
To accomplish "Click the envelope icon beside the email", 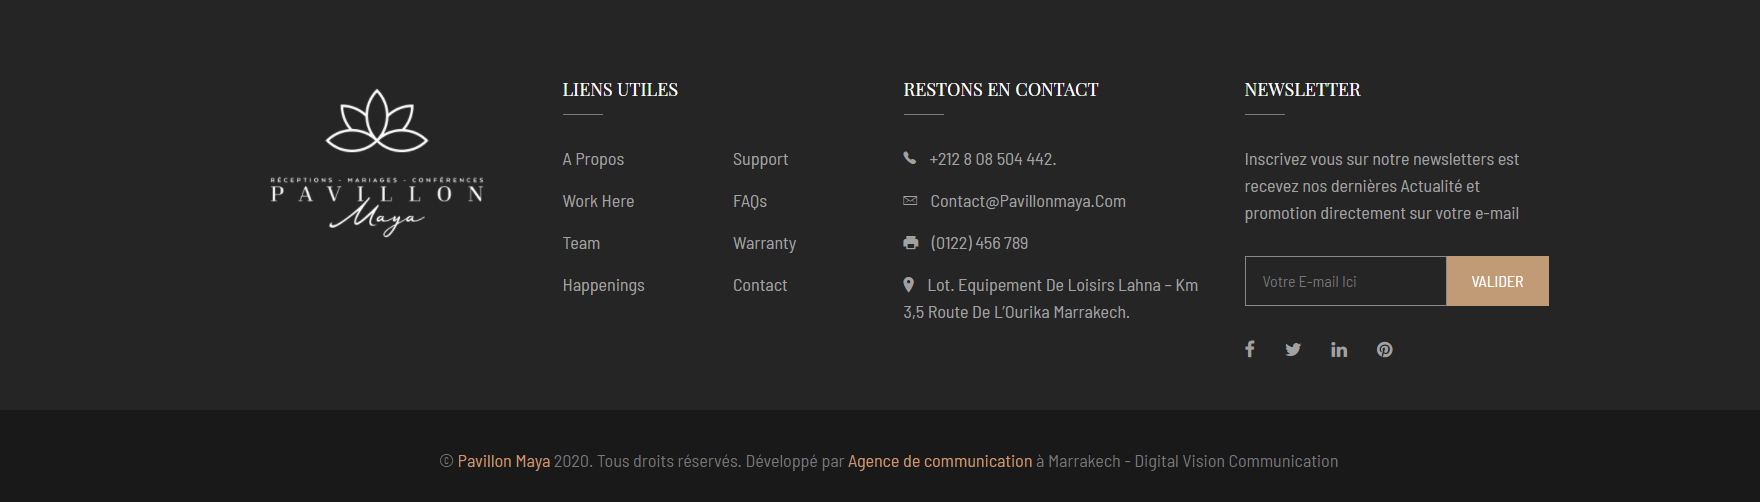I will [910, 201].
